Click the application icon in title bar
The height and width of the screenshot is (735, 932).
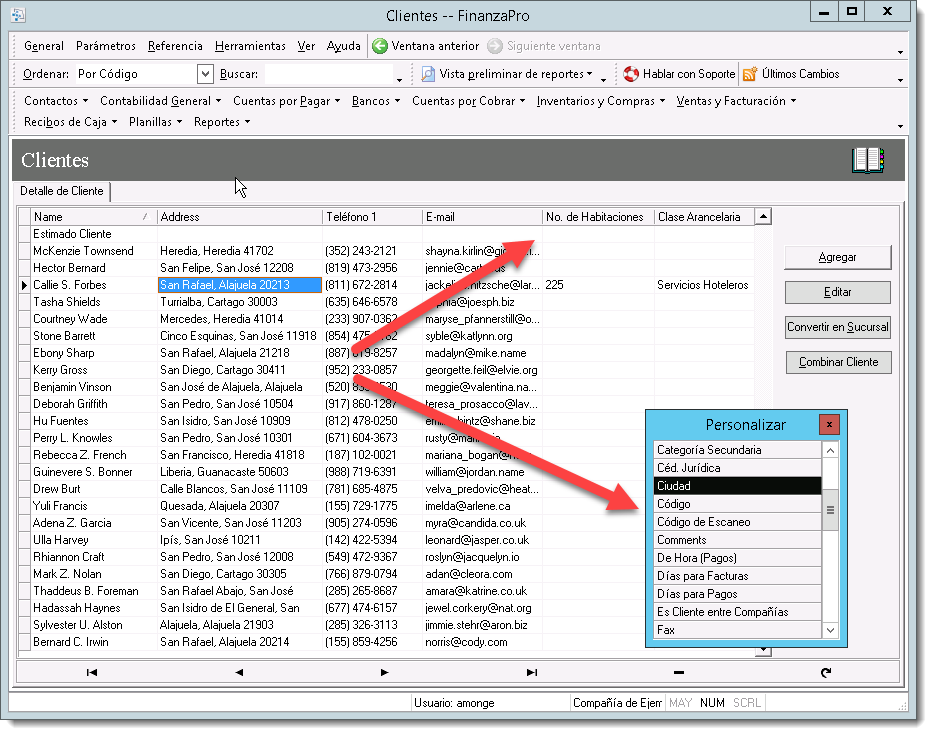(18, 15)
